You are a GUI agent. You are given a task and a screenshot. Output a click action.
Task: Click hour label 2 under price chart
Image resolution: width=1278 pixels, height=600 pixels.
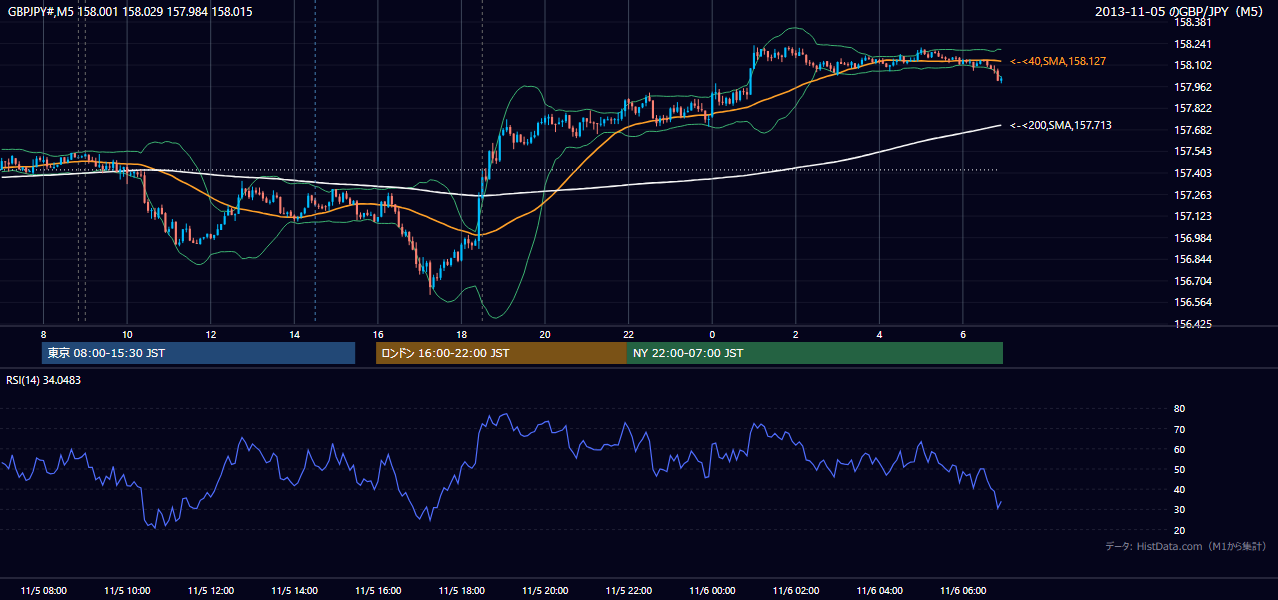point(796,334)
